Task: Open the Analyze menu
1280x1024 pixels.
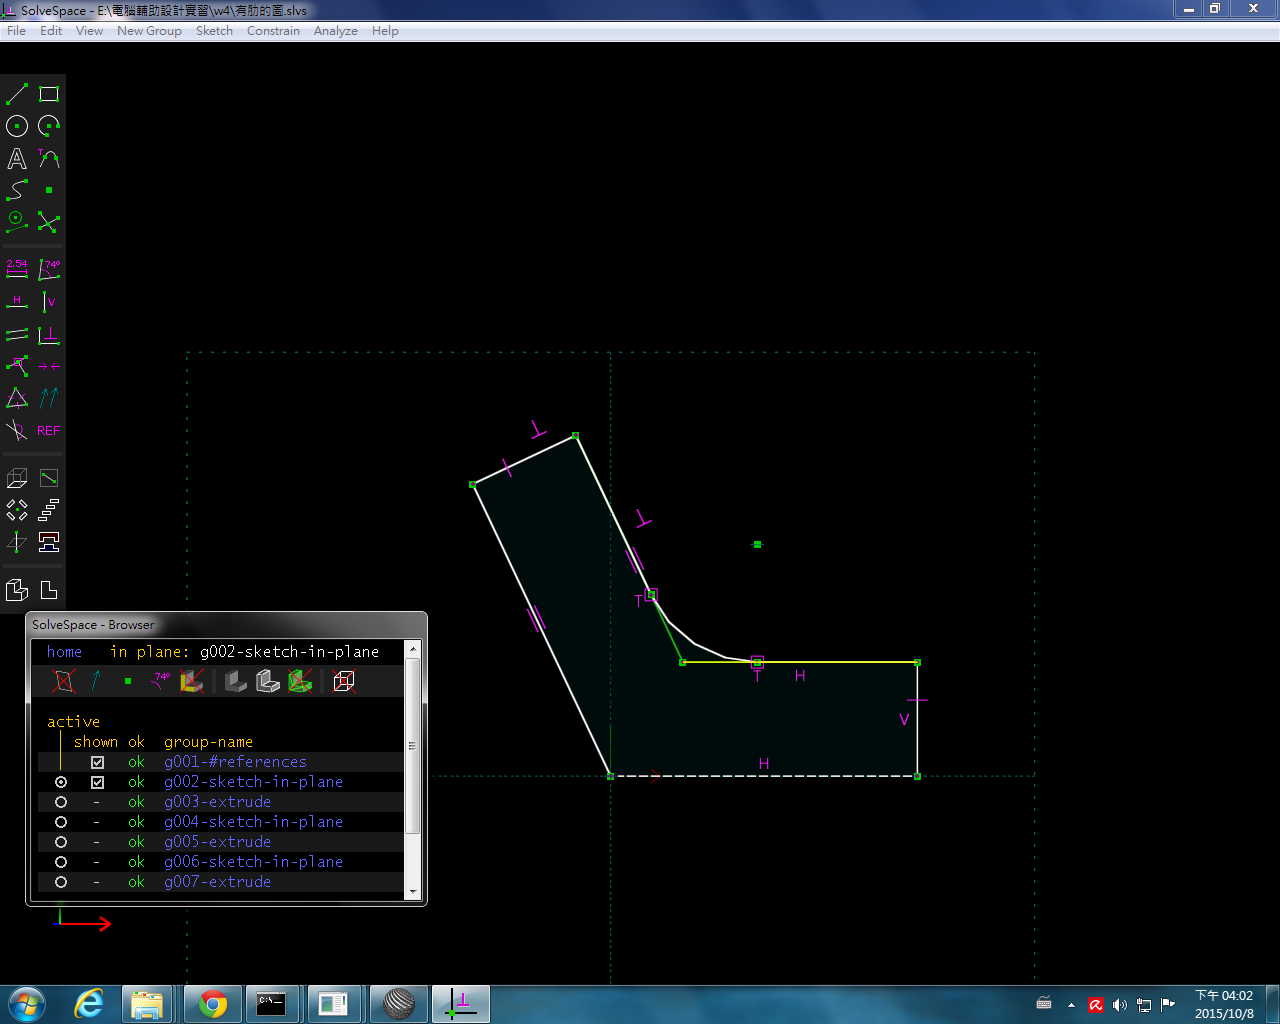Action: [x=335, y=31]
